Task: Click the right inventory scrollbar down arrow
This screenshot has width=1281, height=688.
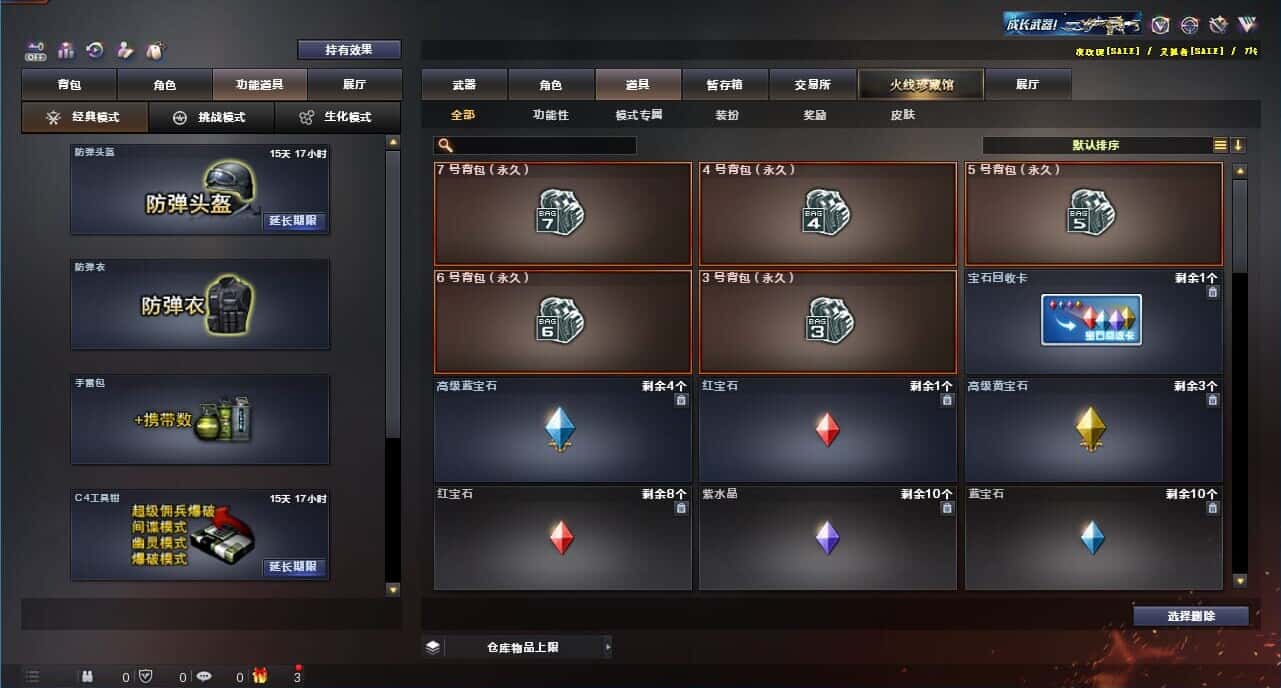Action: [1240, 581]
